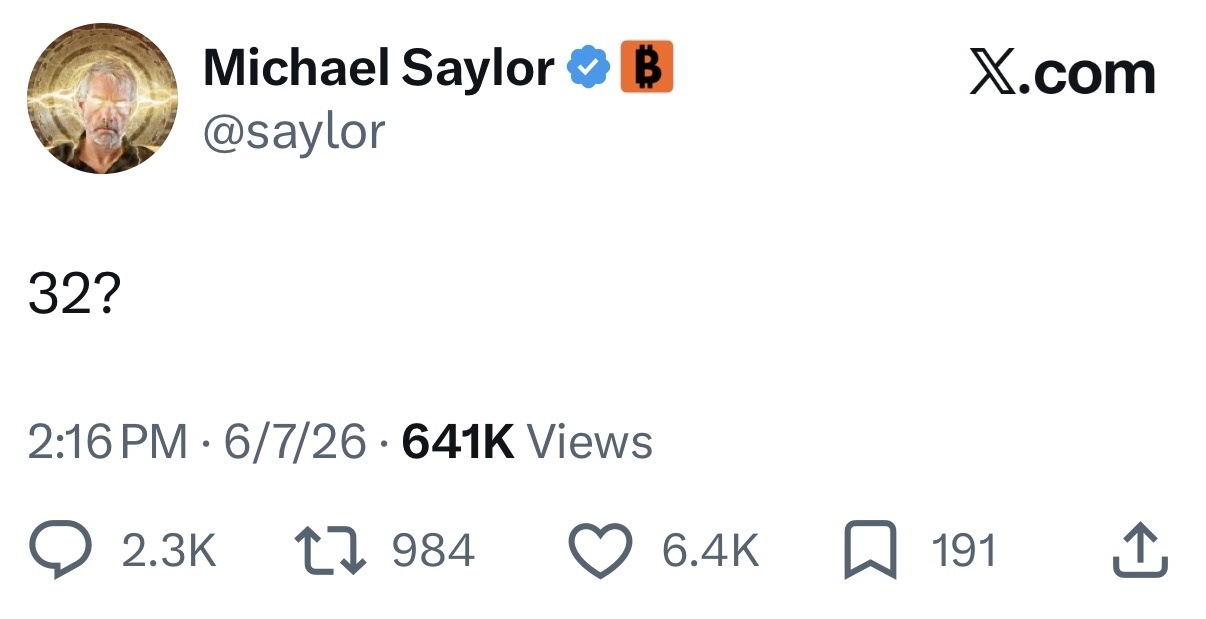The width and height of the screenshot is (1206, 619).
Task: Click the 191 bookmarks count
Action: [964, 551]
